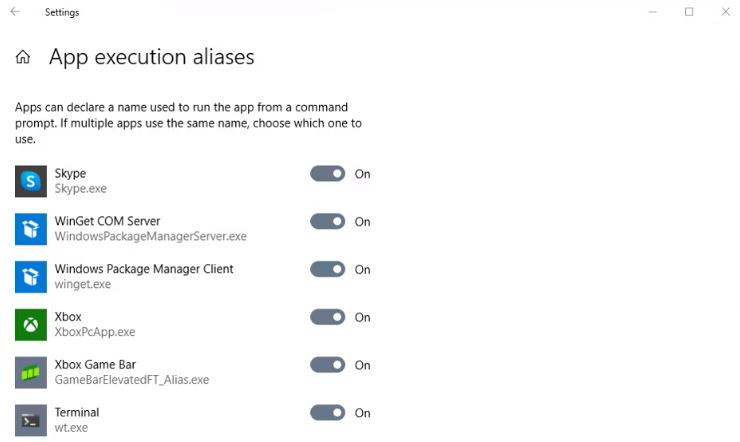
Task: Disable the GameBarElevatedFT_Alias.exe toggle
Action: coord(328,365)
